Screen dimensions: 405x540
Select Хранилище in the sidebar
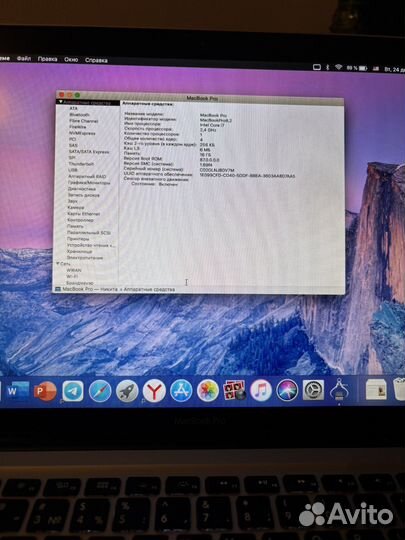point(80,251)
